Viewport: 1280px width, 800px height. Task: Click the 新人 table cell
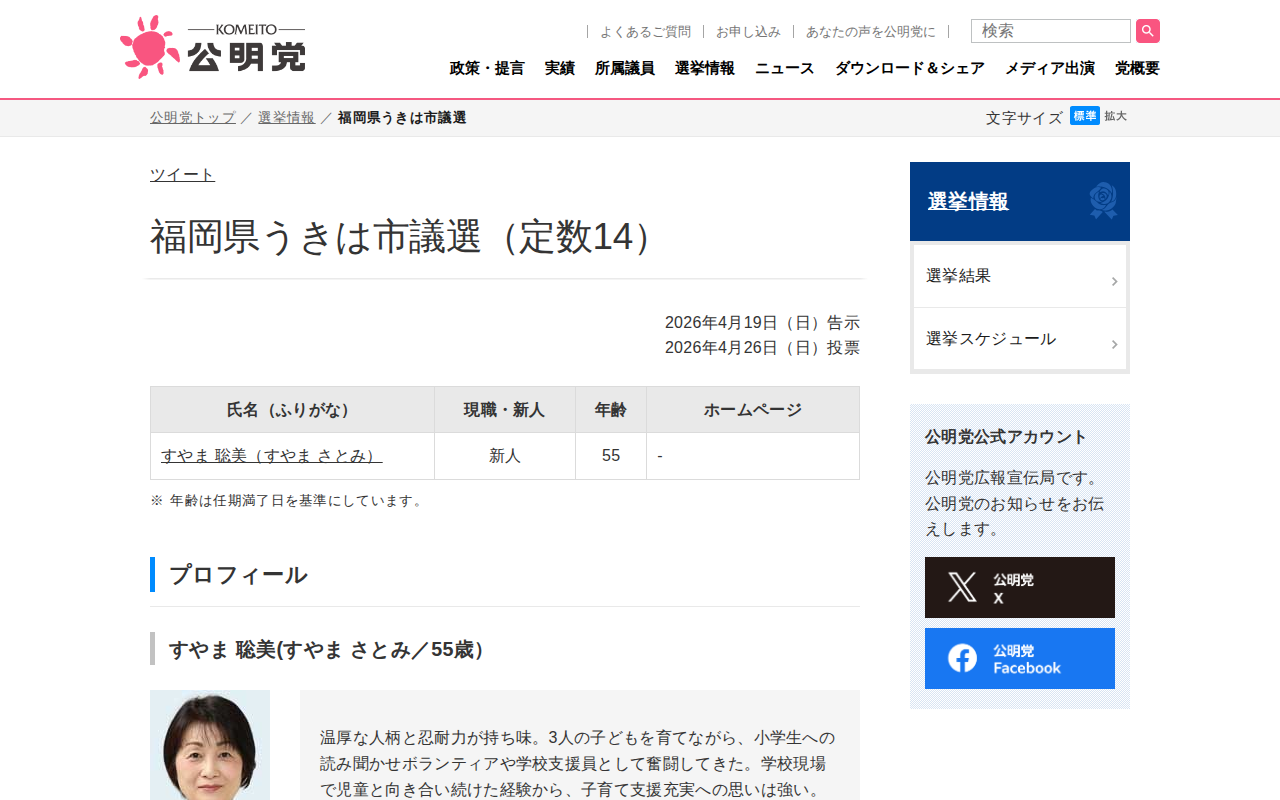[x=505, y=456]
